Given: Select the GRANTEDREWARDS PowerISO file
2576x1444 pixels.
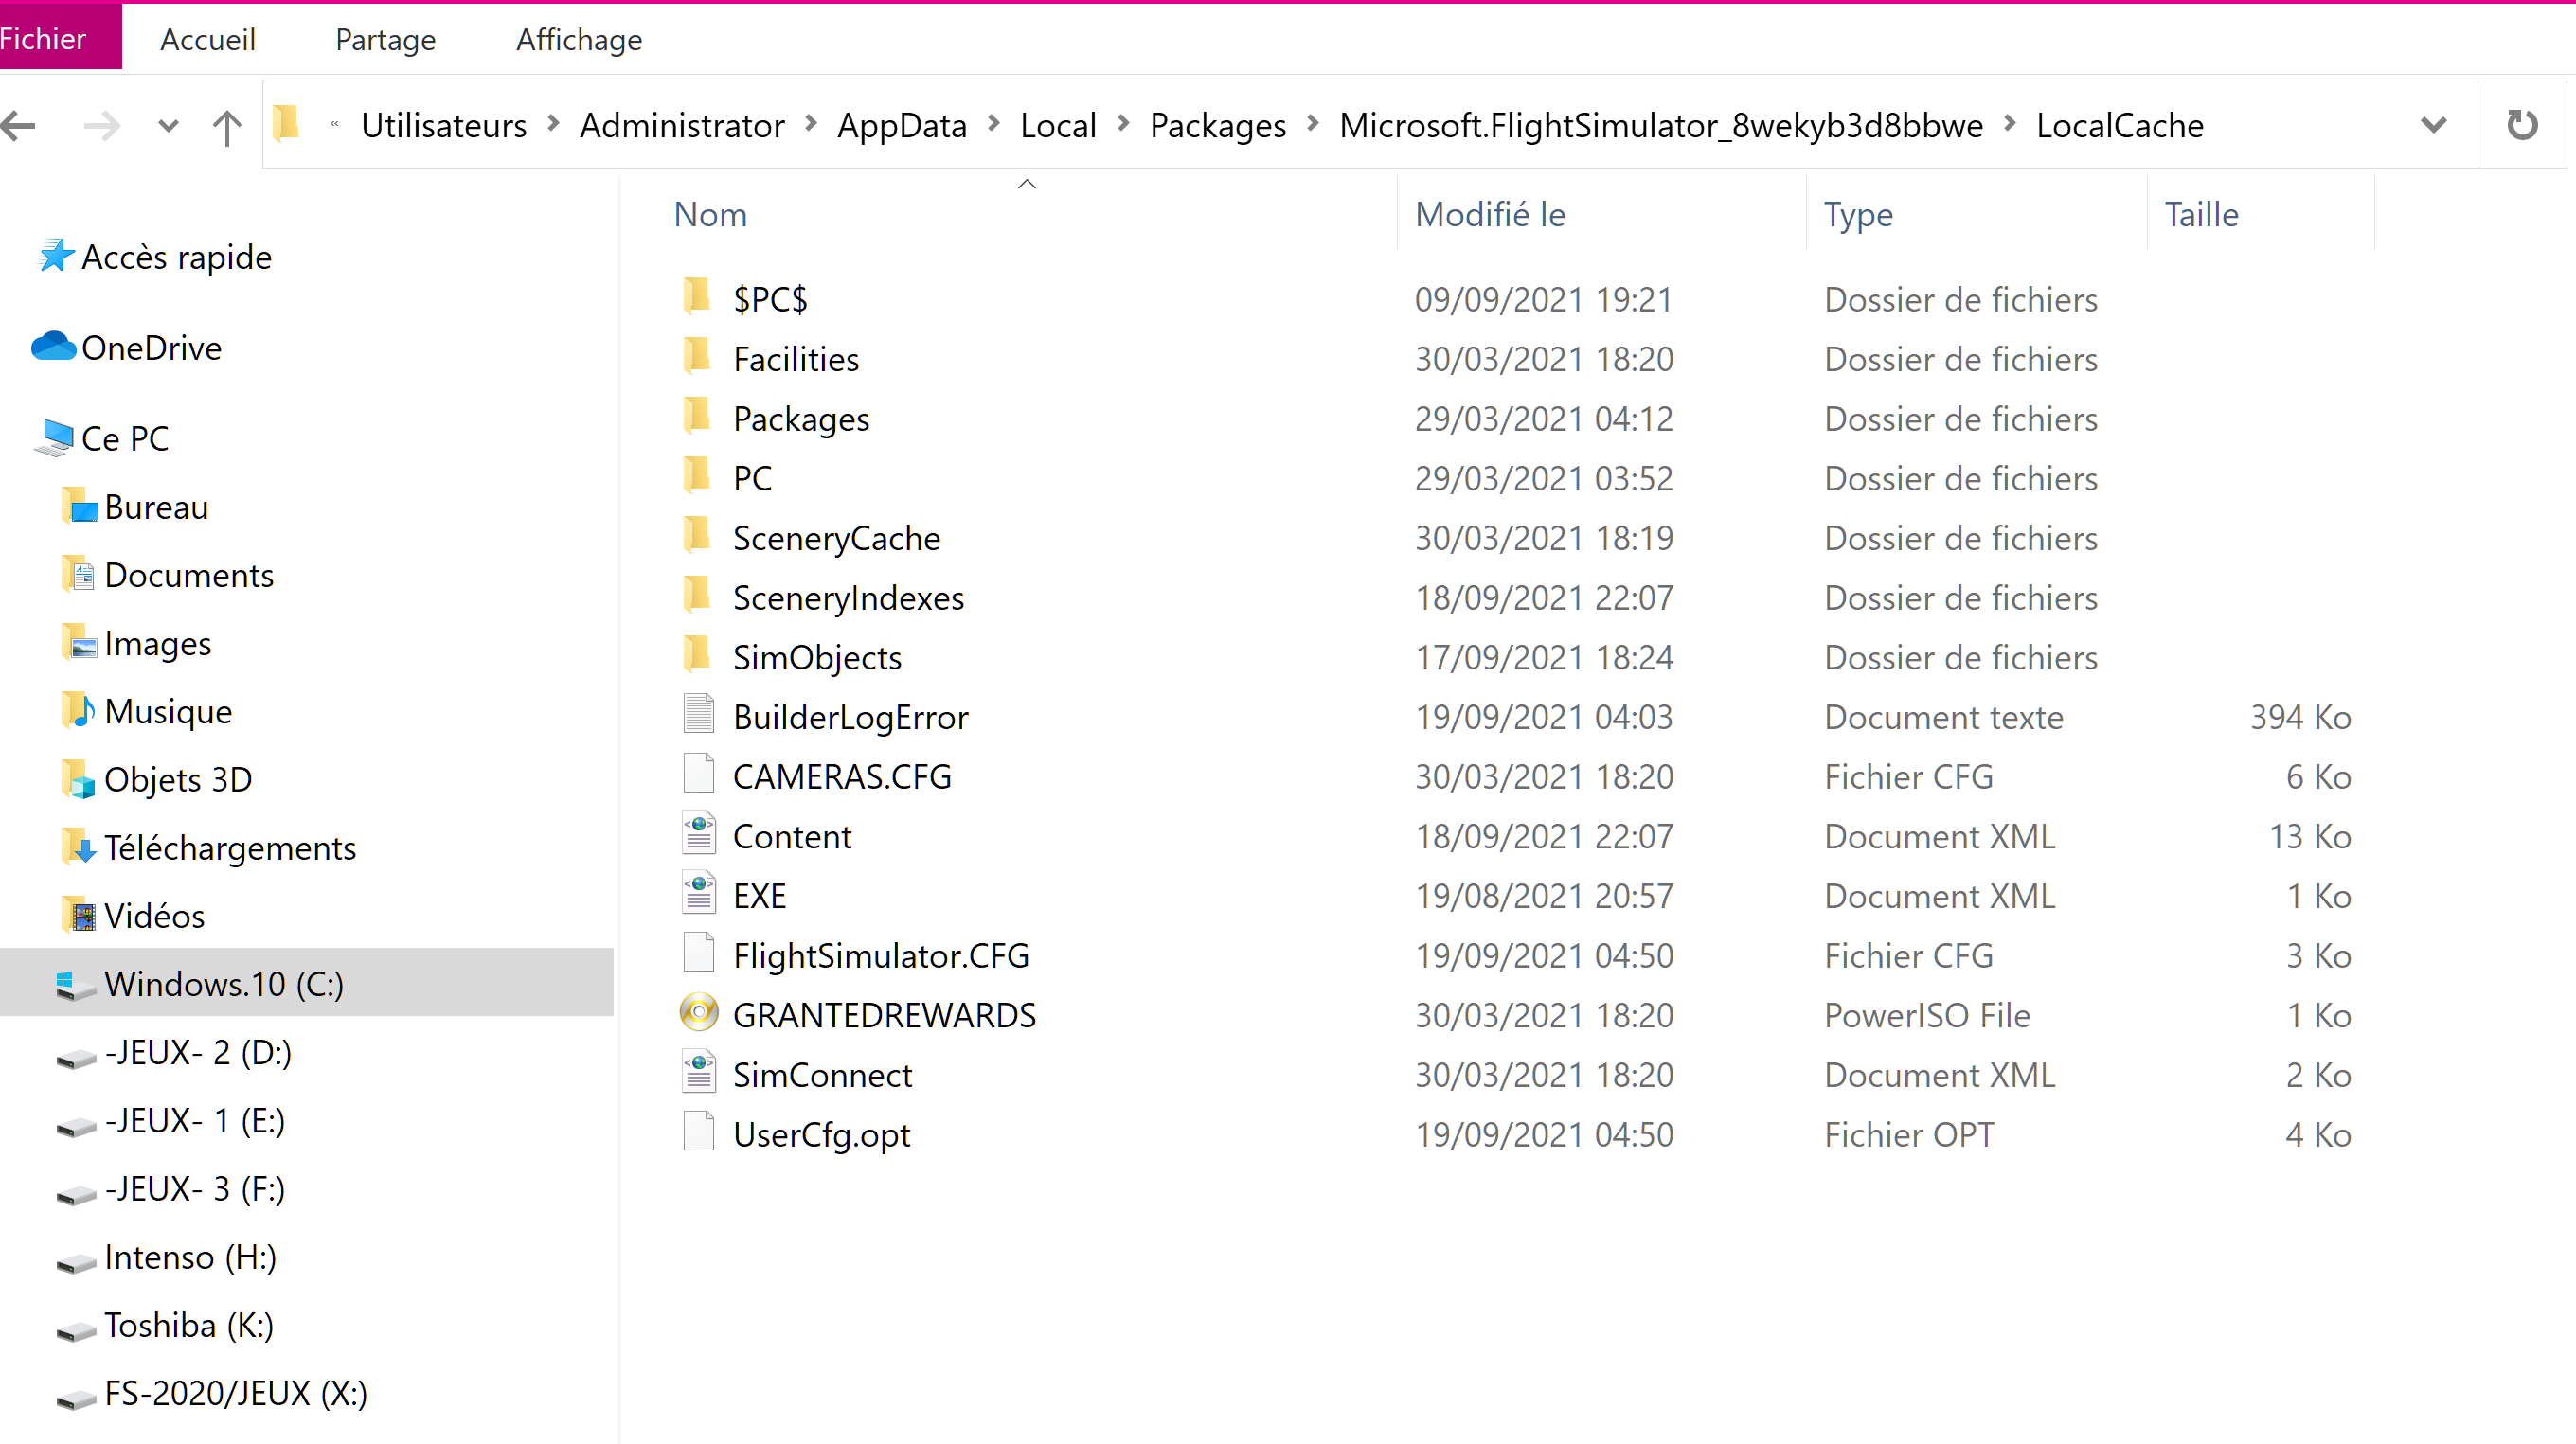Looking at the screenshot, I should point(885,1014).
